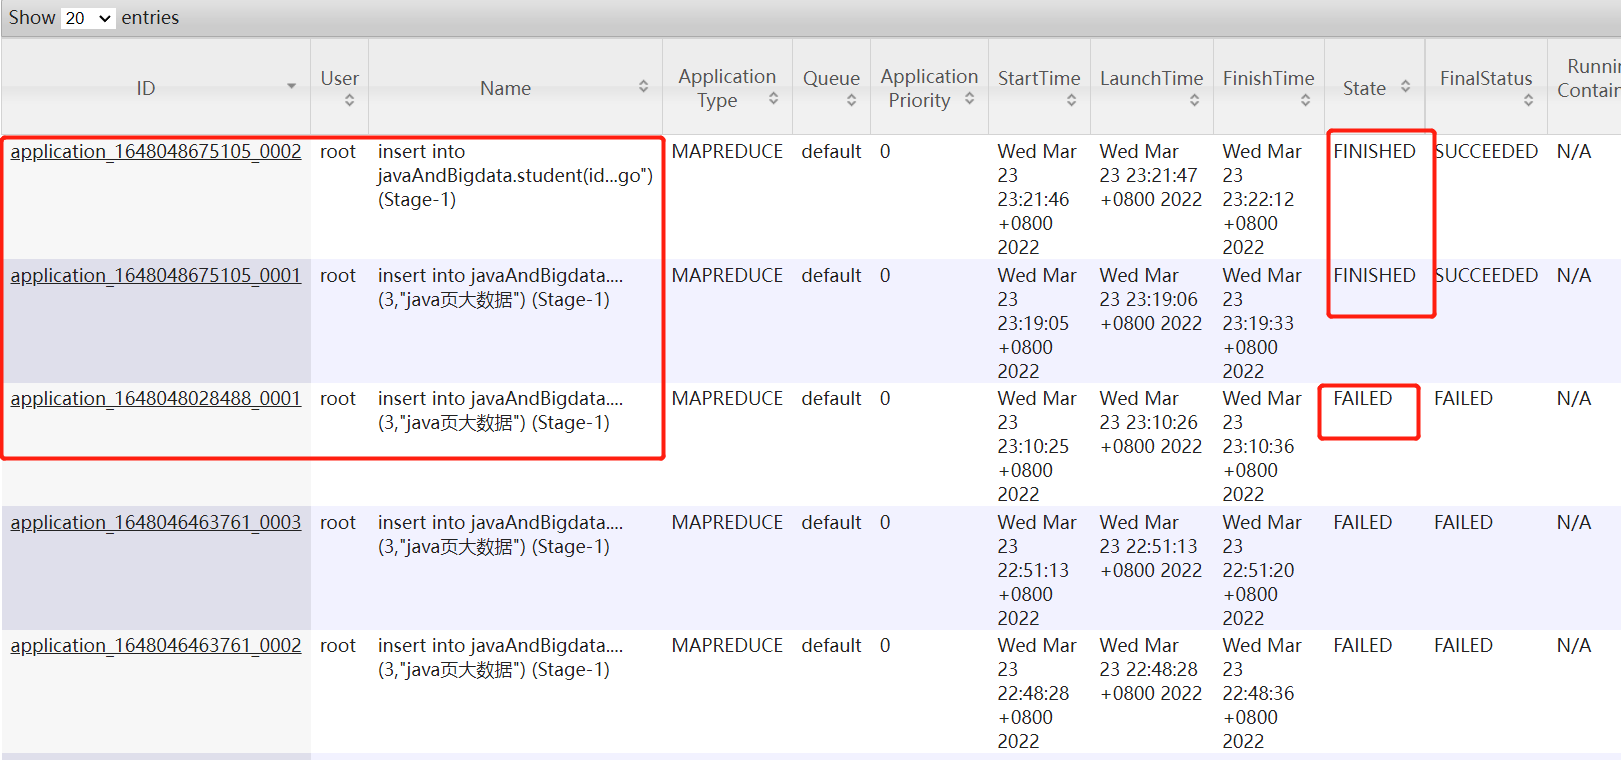This screenshot has width=1621, height=760.
Task: Select SUCCEEDED final status of application 105_0002
Action: [1486, 151]
